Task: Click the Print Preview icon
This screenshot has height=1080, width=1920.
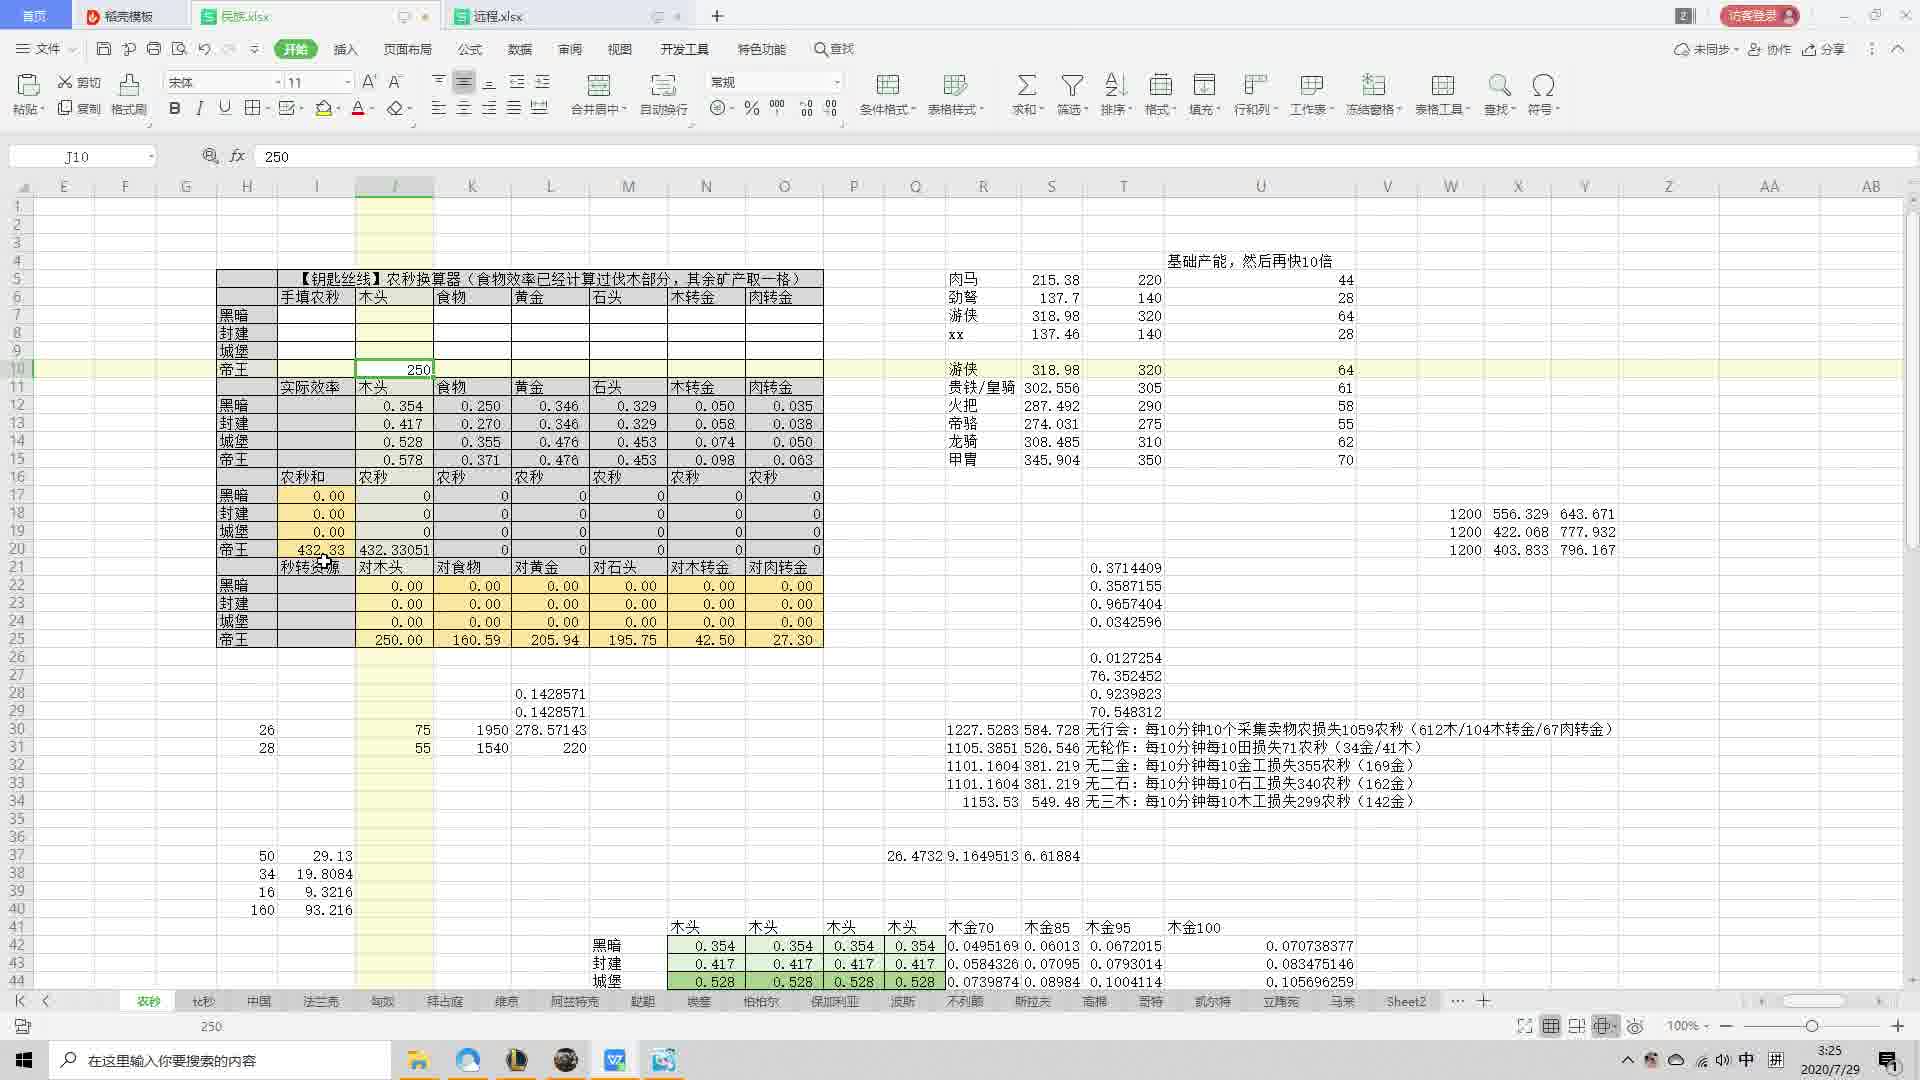Action: click(179, 49)
